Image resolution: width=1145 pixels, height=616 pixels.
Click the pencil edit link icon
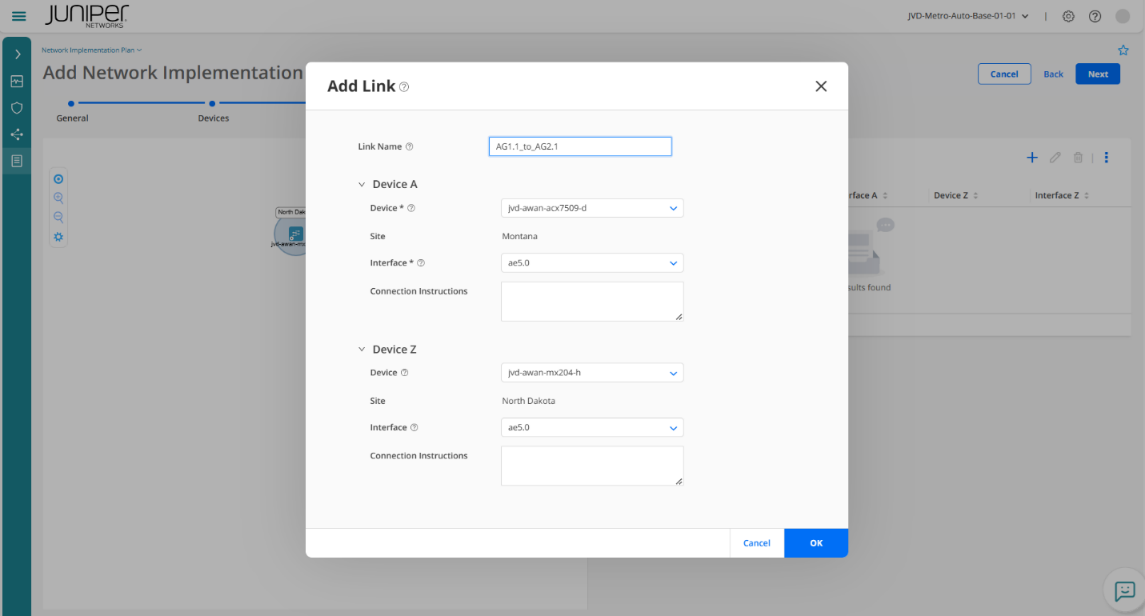1055,157
